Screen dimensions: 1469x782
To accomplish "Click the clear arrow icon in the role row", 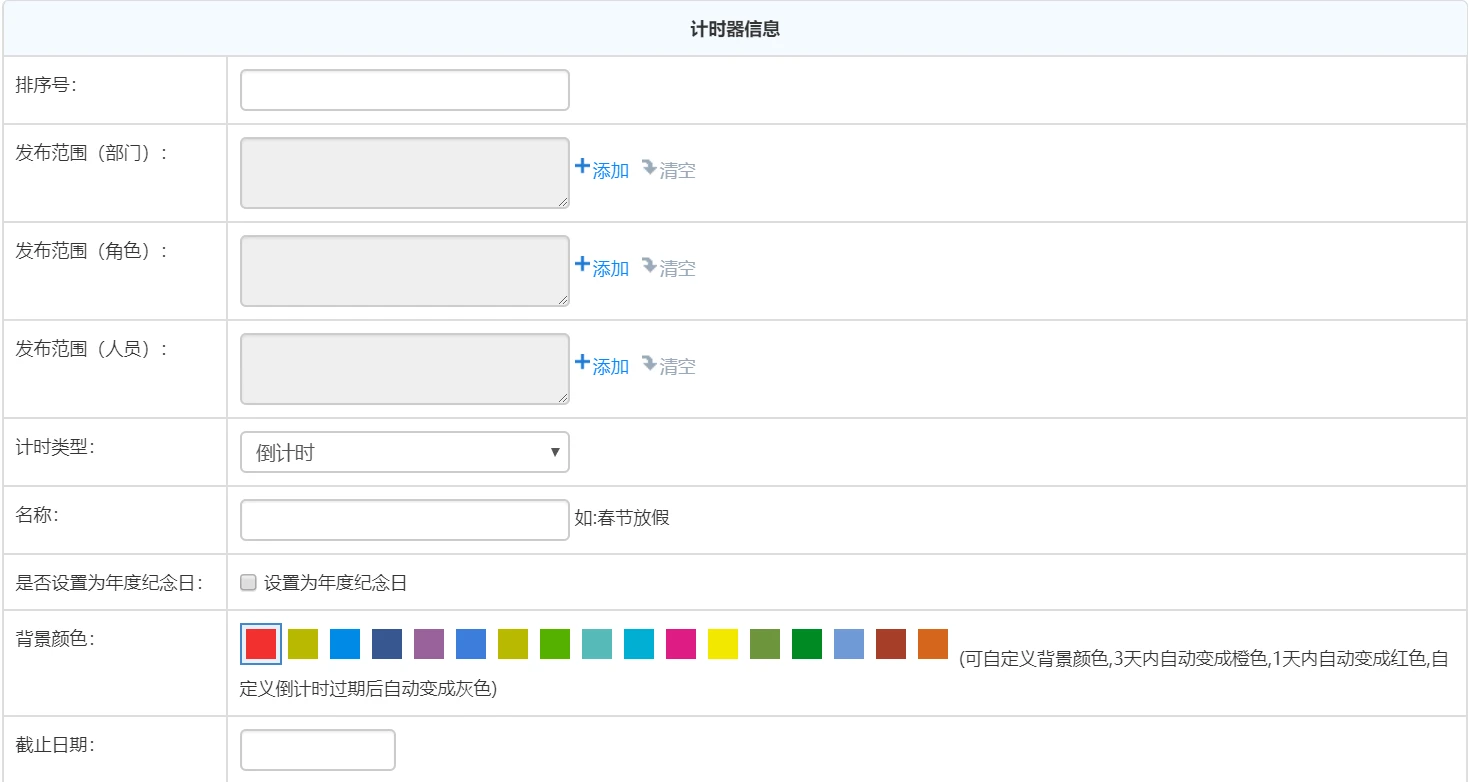I will [x=649, y=264].
